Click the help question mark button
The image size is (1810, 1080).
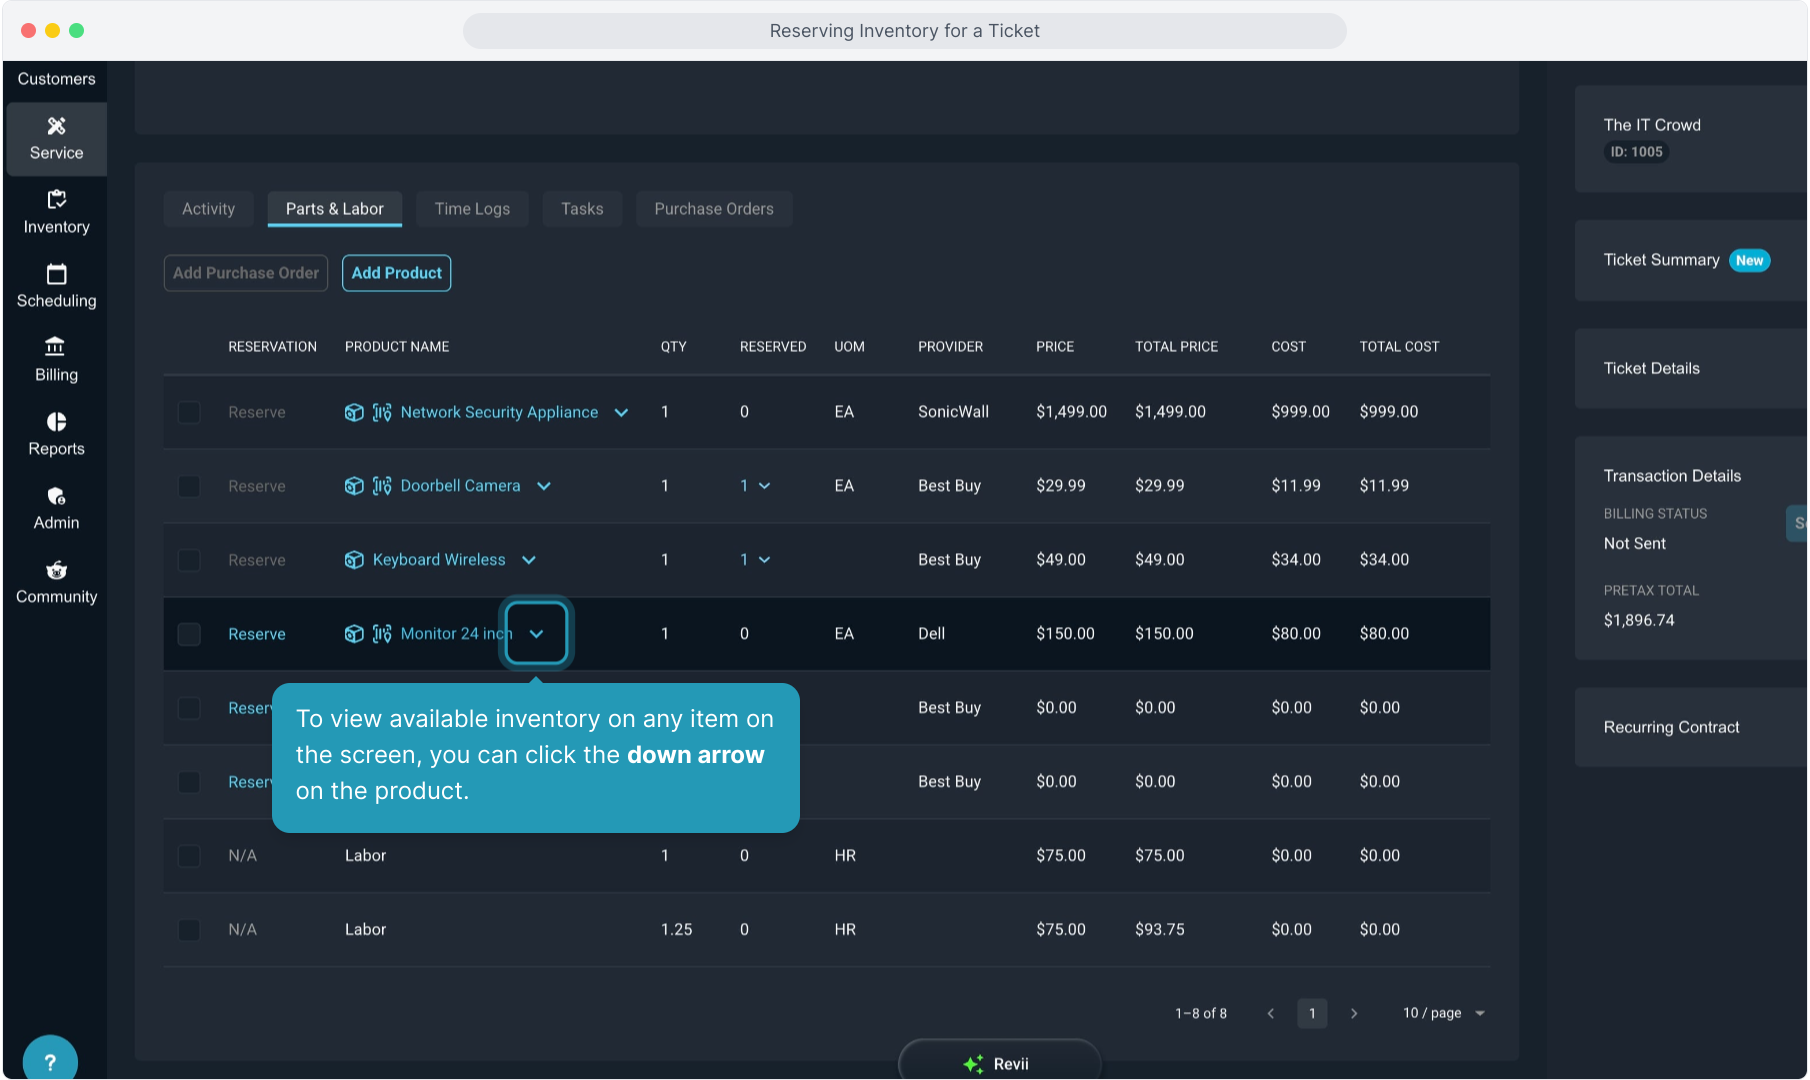[50, 1061]
